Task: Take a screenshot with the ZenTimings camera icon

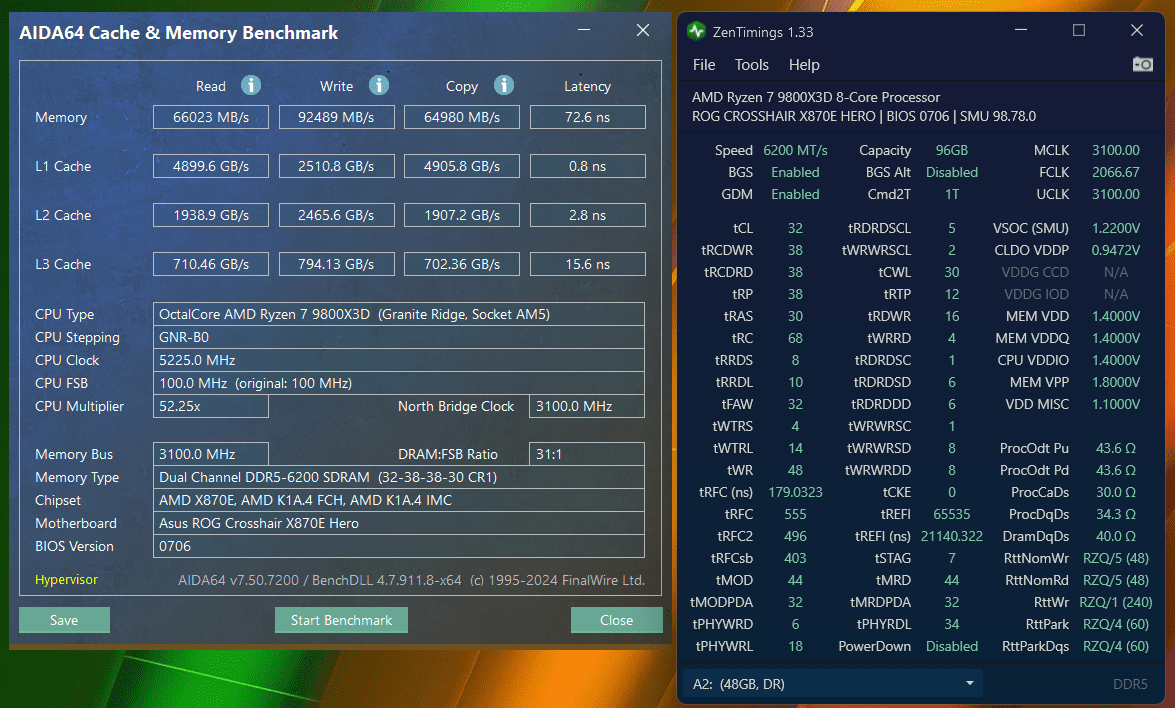Action: point(1142,64)
